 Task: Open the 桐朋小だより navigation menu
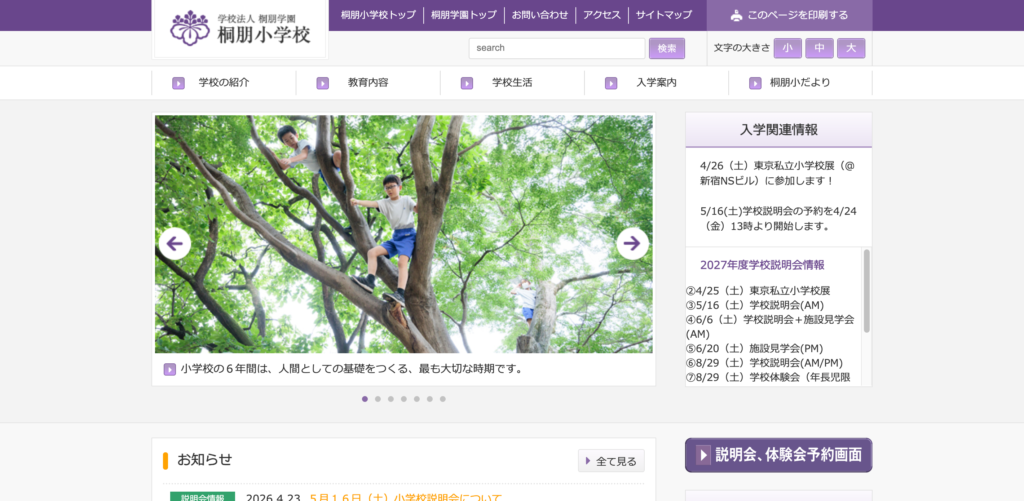click(799, 83)
